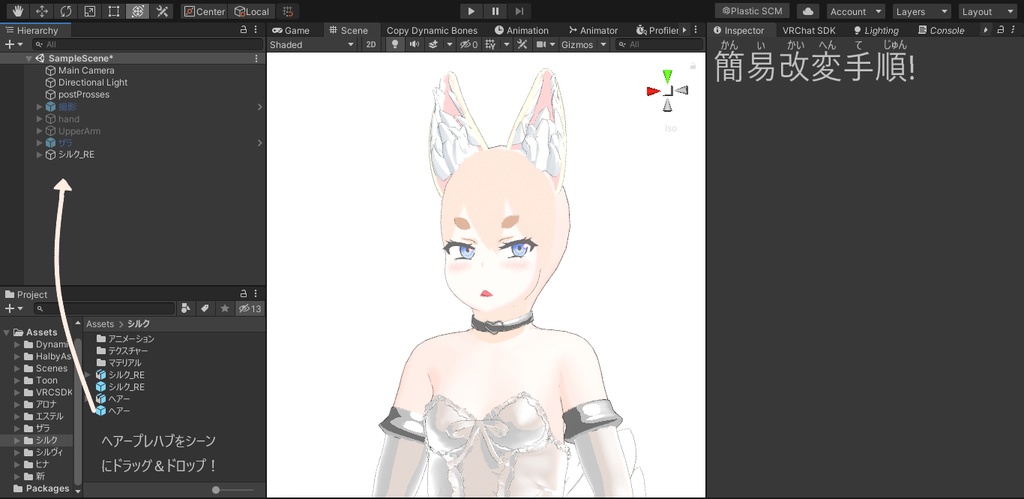Click the scene orientation gizmo red X axis
Viewport: 1024px width, 499px height.
[x=653, y=91]
